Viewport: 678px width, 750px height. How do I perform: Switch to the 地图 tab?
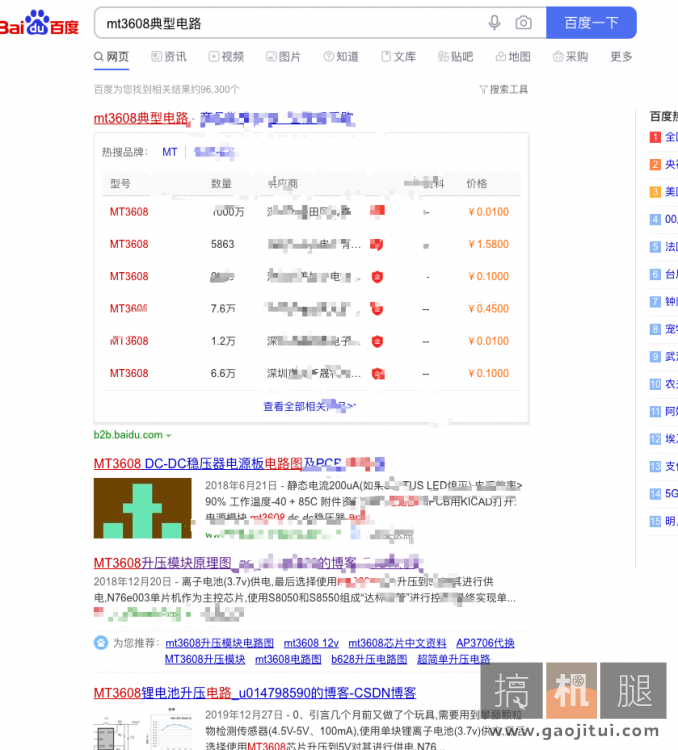pyautogui.click(x=513, y=57)
